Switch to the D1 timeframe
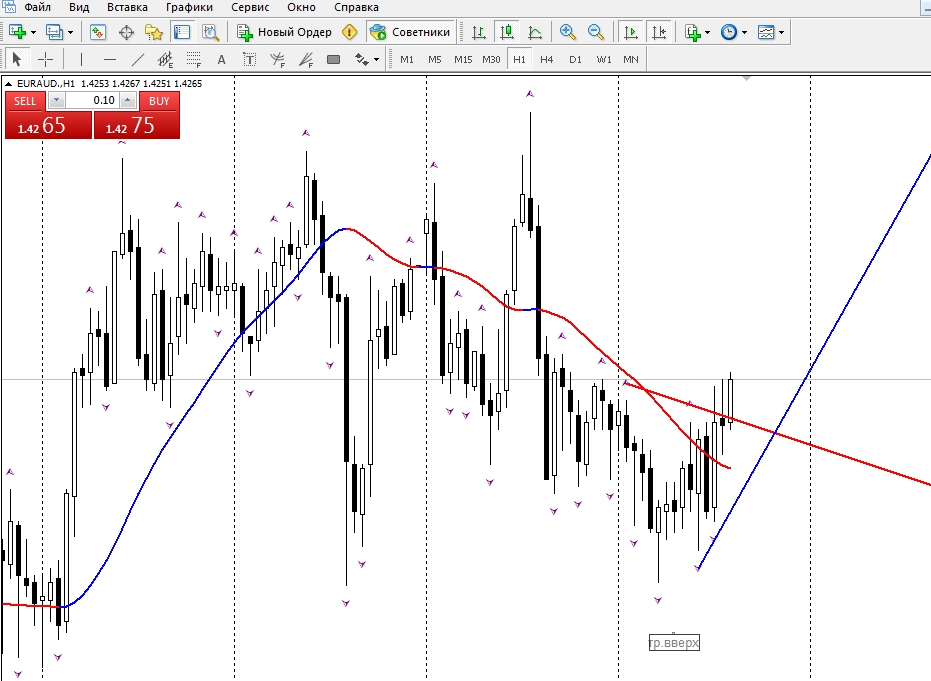The image size is (931, 681). click(575, 59)
